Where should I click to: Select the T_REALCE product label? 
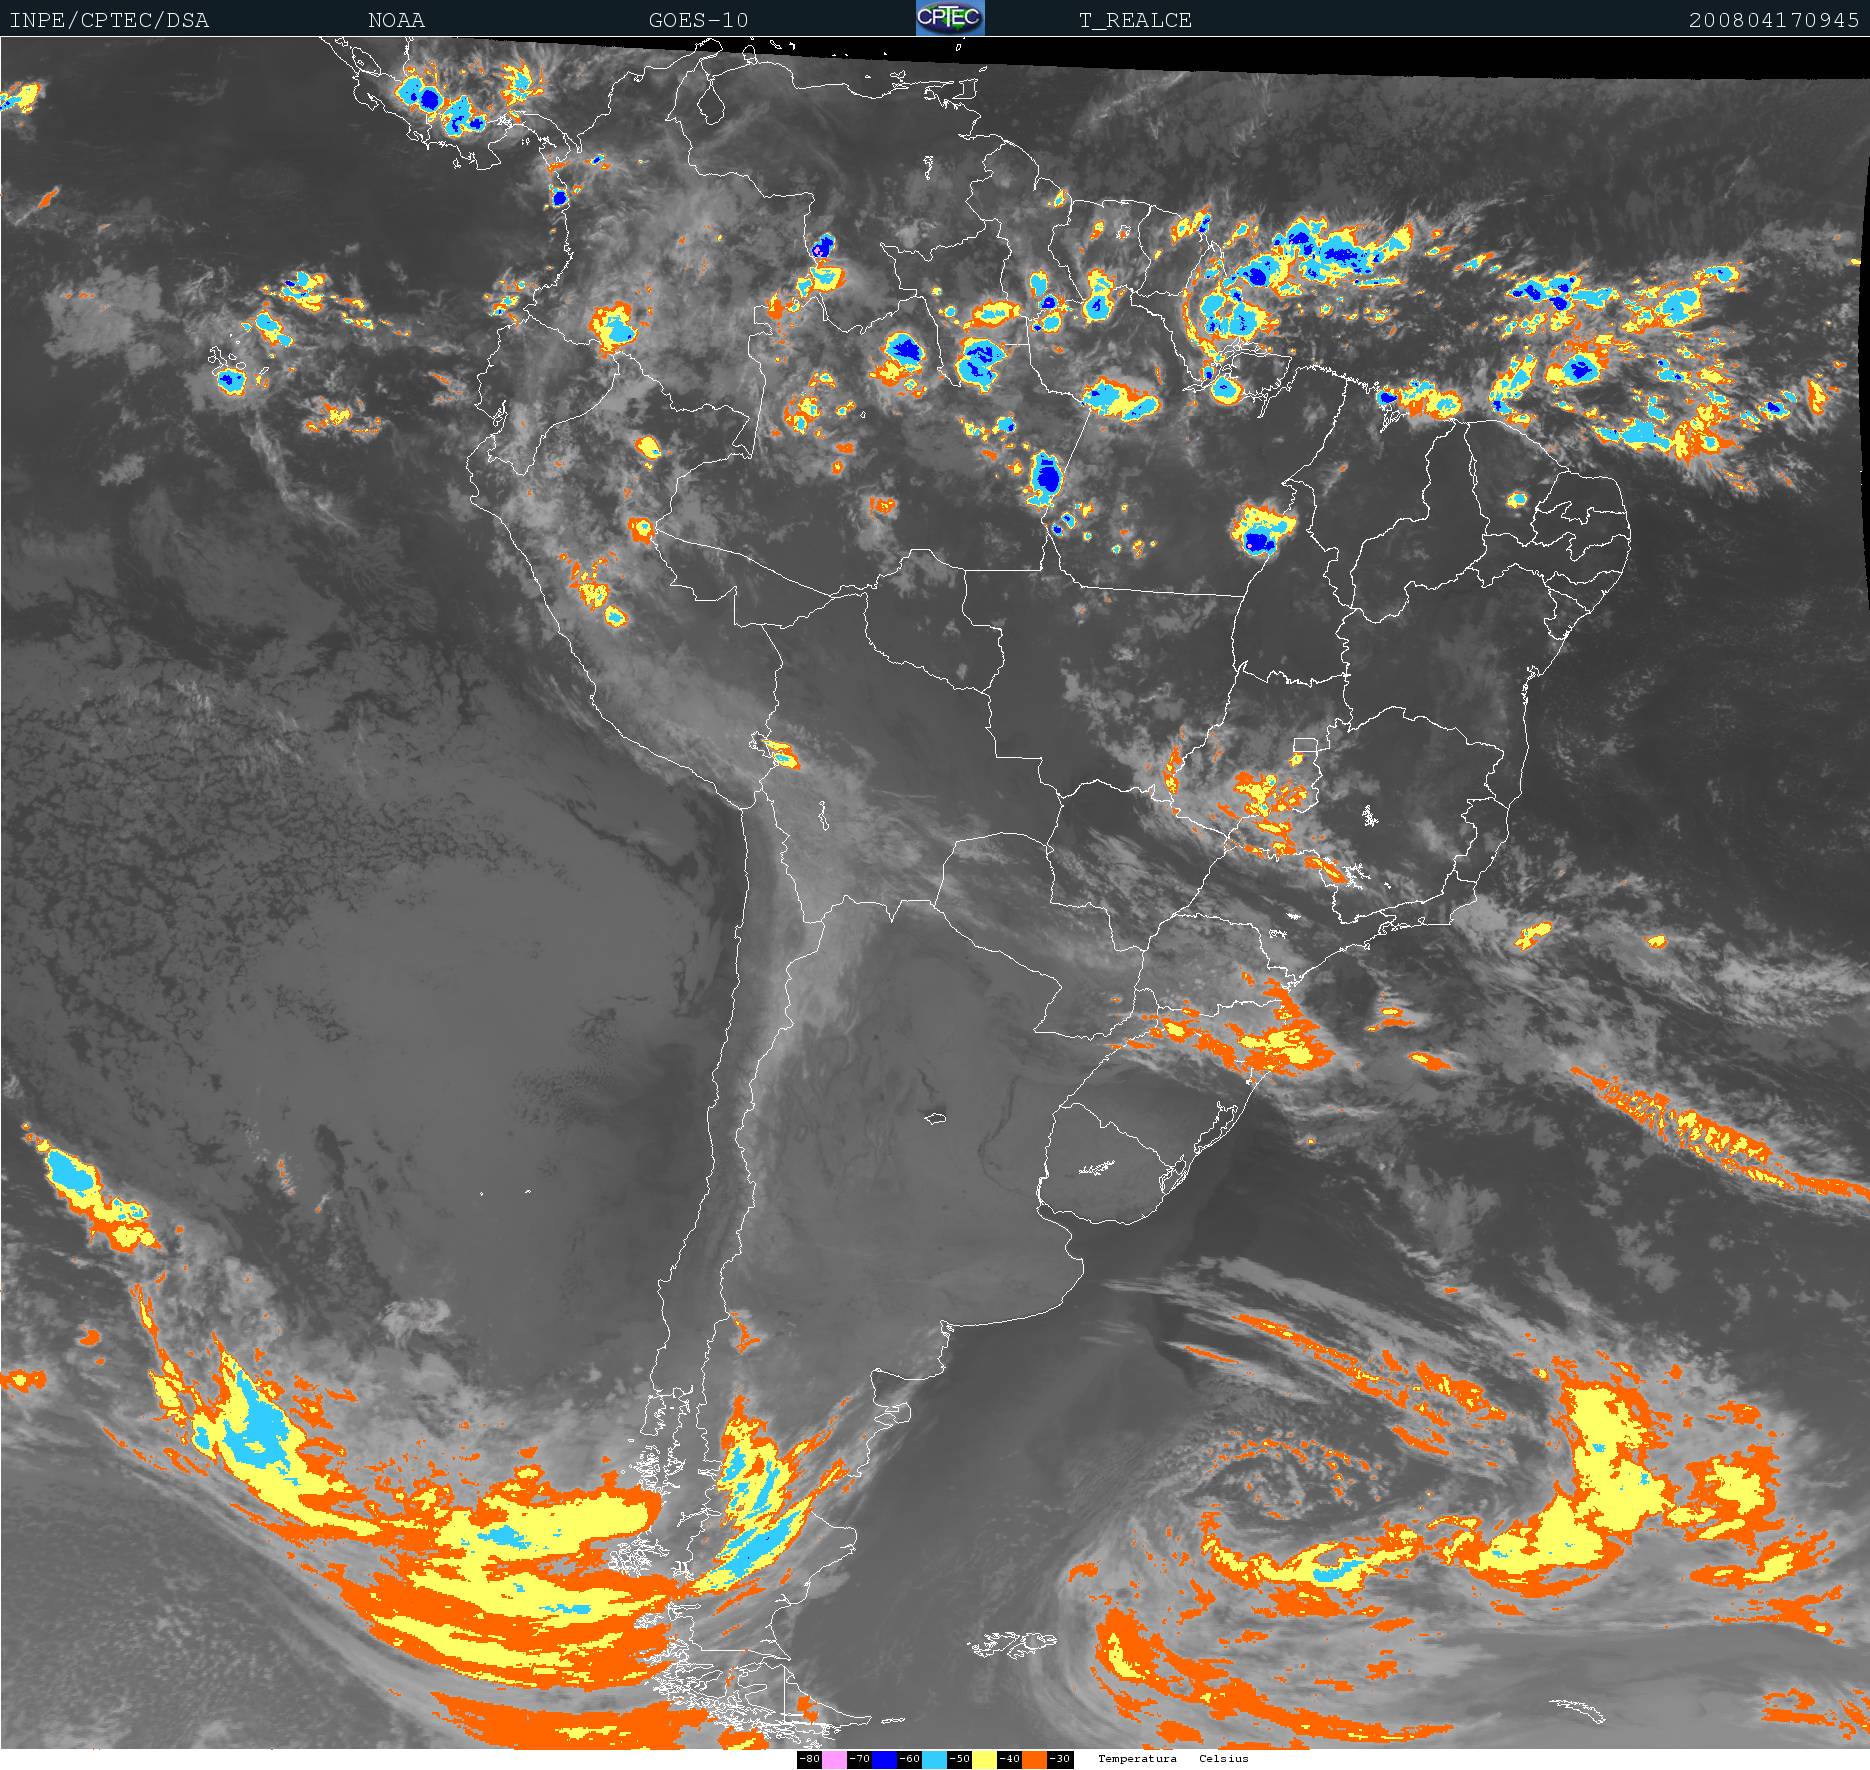(1134, 20)
